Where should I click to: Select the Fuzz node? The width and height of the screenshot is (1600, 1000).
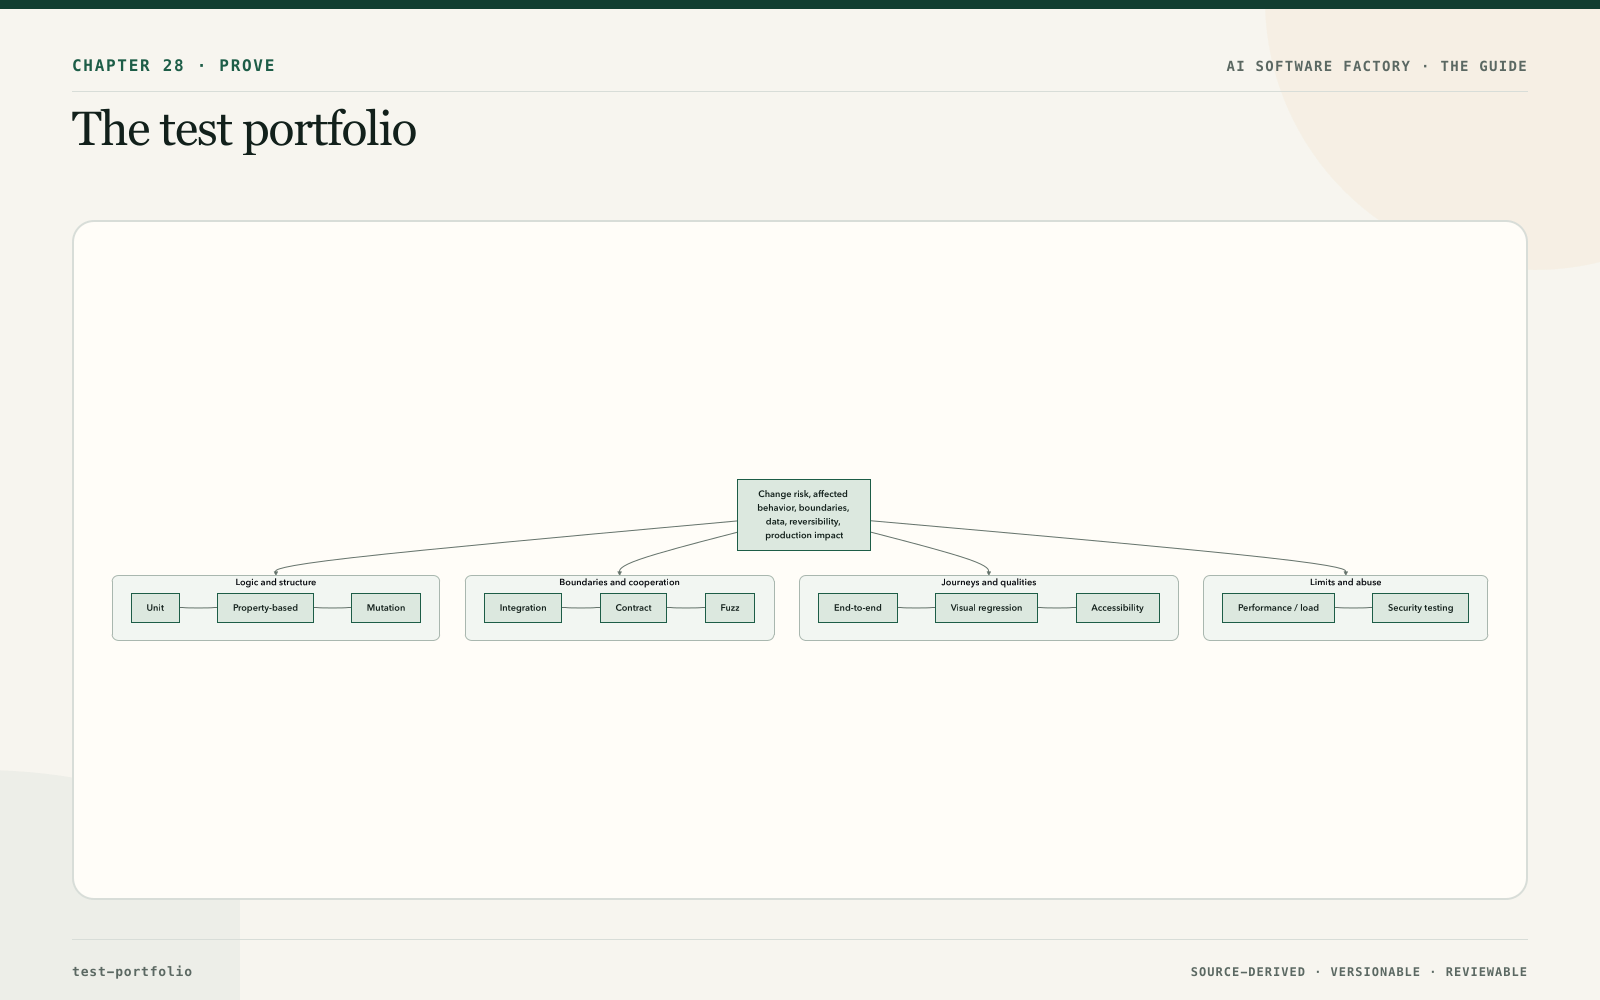pos(730,608)
